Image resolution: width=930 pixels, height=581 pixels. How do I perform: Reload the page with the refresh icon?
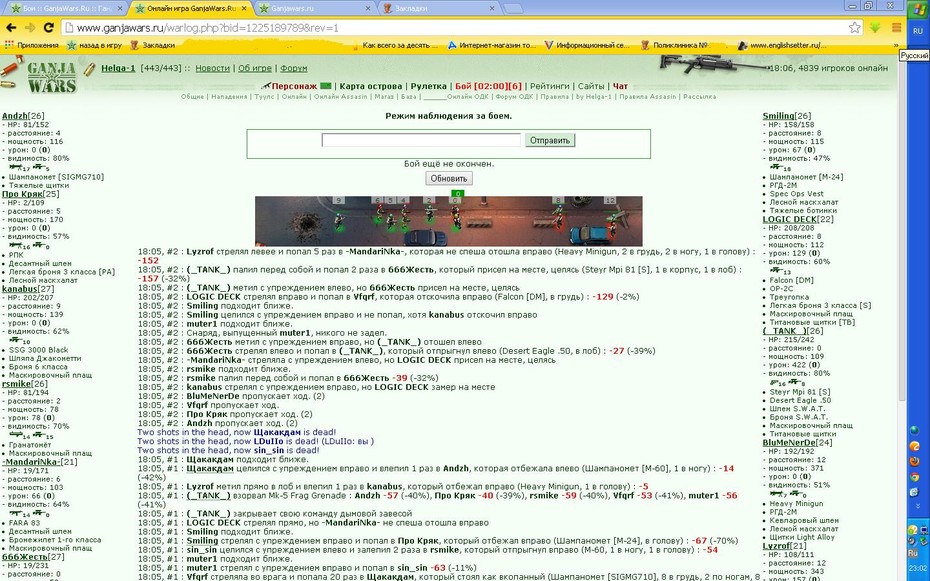point(49,27)
